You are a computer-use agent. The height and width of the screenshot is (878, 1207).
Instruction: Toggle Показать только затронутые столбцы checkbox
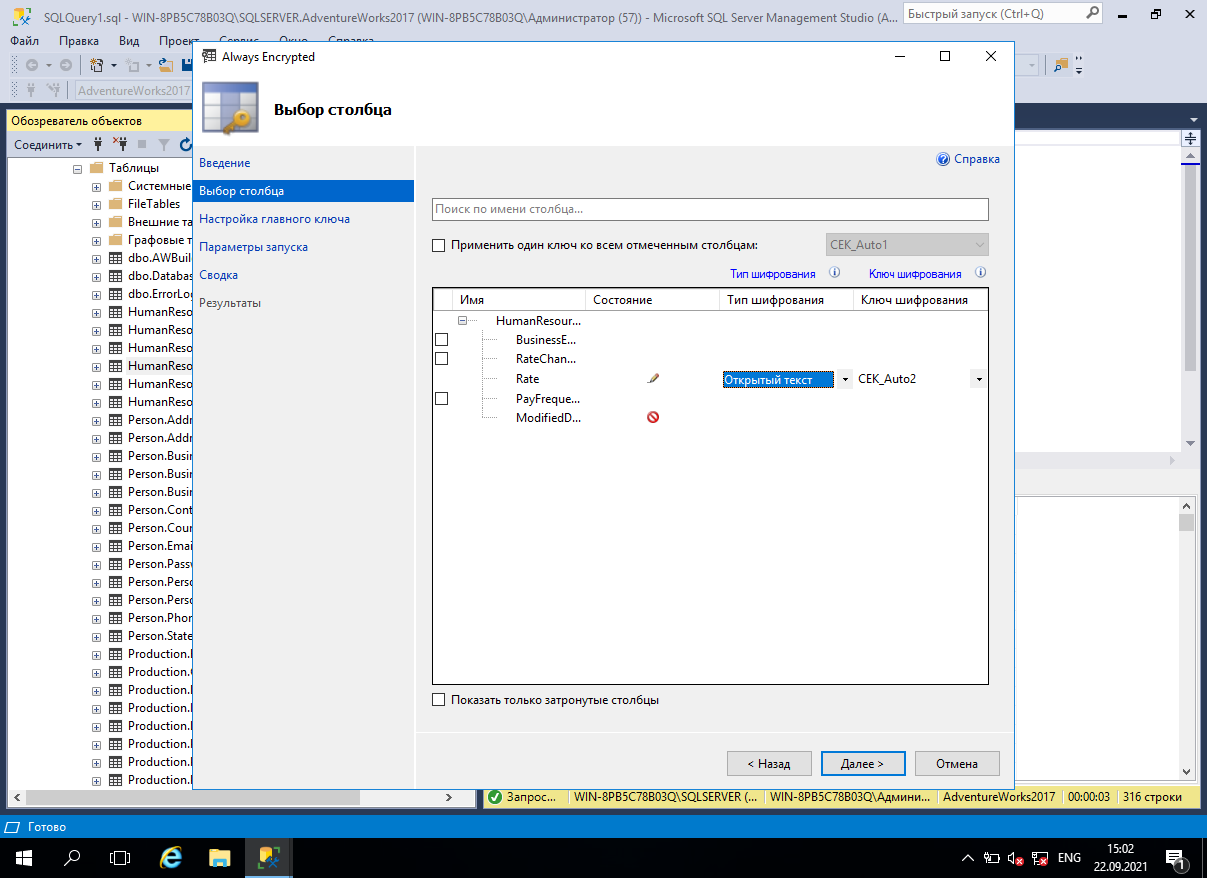point(438,700)
